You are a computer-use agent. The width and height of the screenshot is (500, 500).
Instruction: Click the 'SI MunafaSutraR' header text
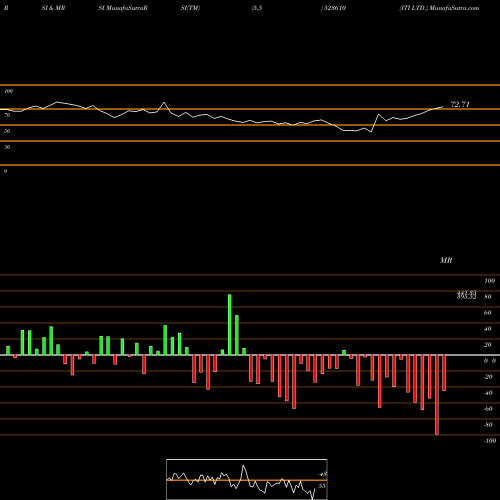click(123, 8)
